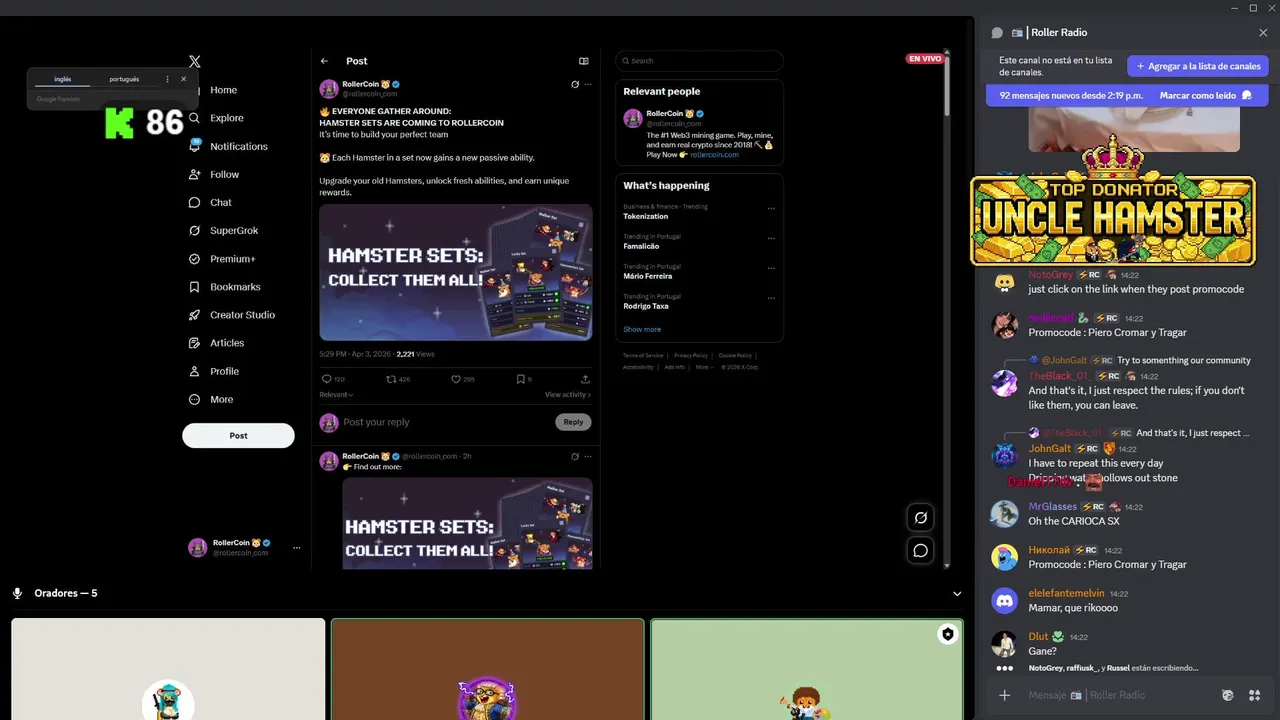
Task: Click the stream page scrollbar
Action: pos(946,85)
